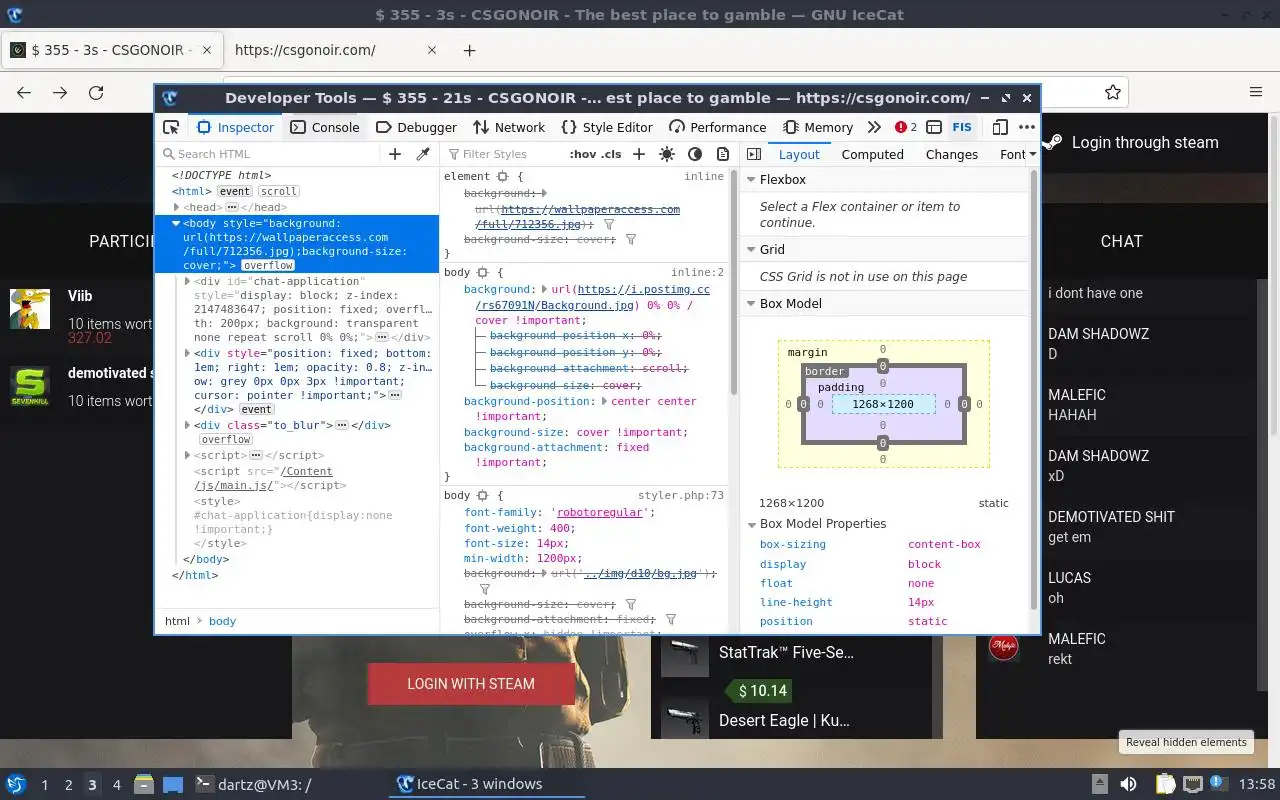This screenshot has width=1280, height=800.
Task: Toggle :hov pseudo-class panel
Action: click(582, 154)
